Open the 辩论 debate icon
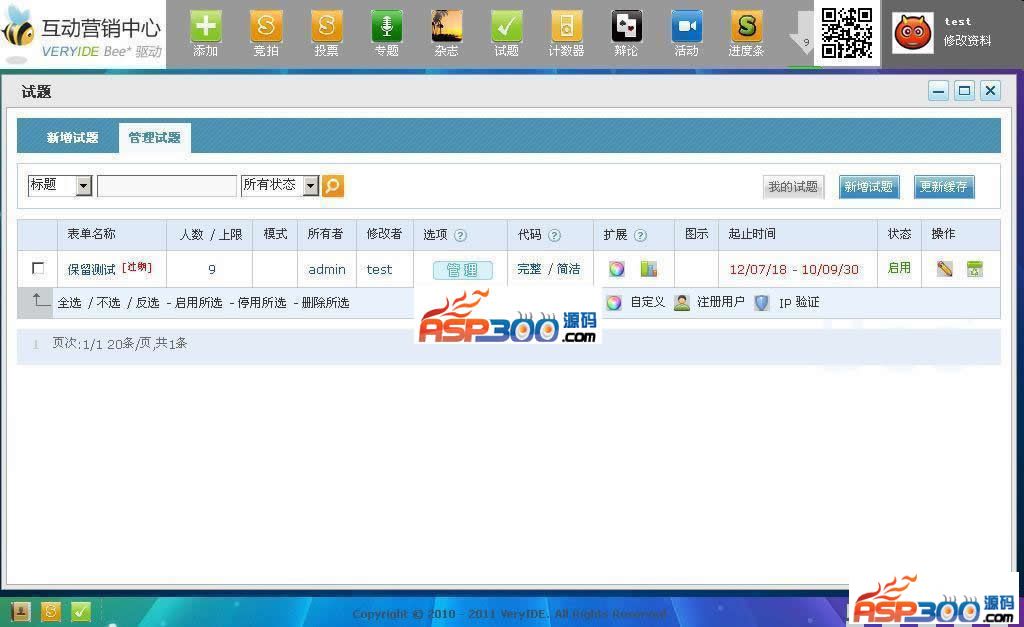This screenshot has width=1024, height=627. [626, 27]
